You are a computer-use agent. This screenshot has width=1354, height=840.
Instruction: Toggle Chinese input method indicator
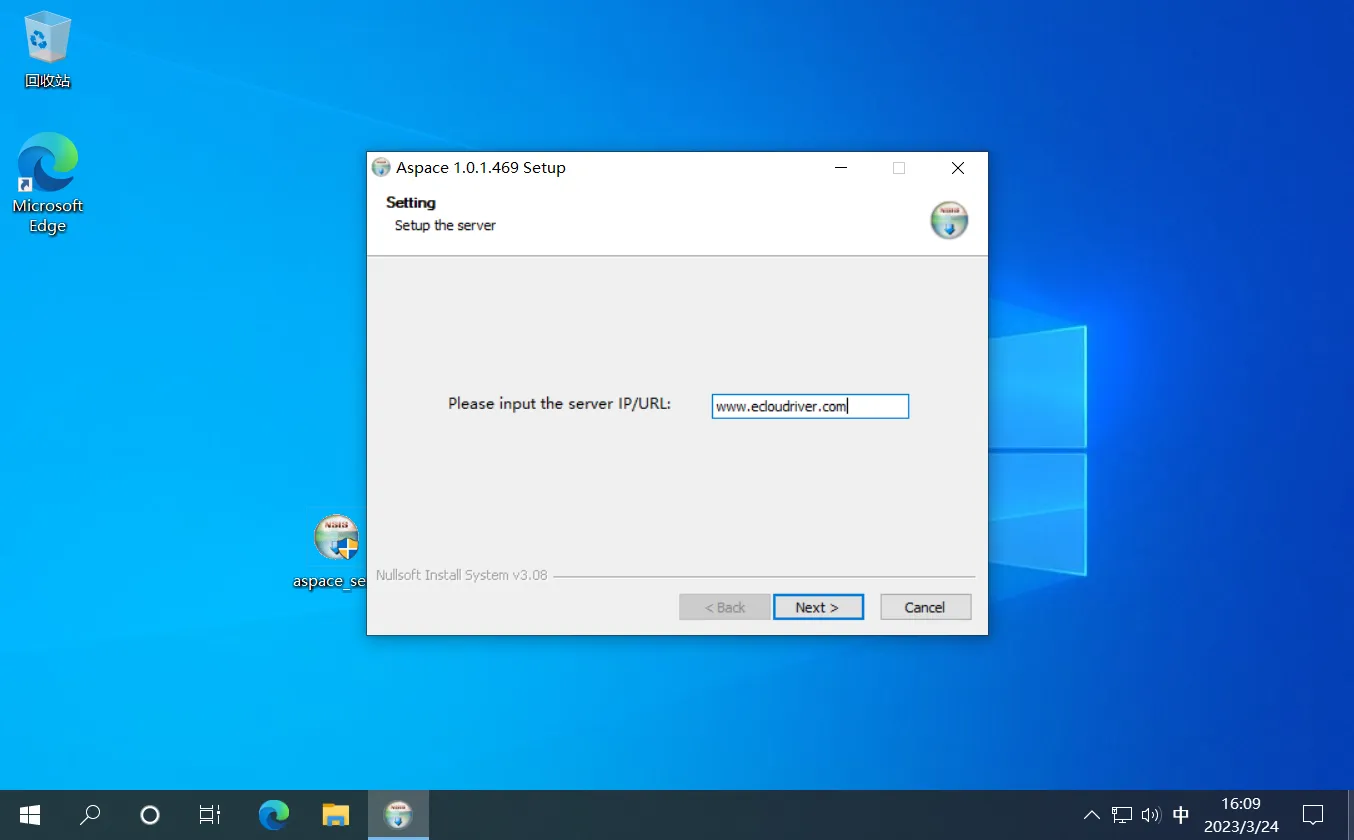click(1181, 815)
